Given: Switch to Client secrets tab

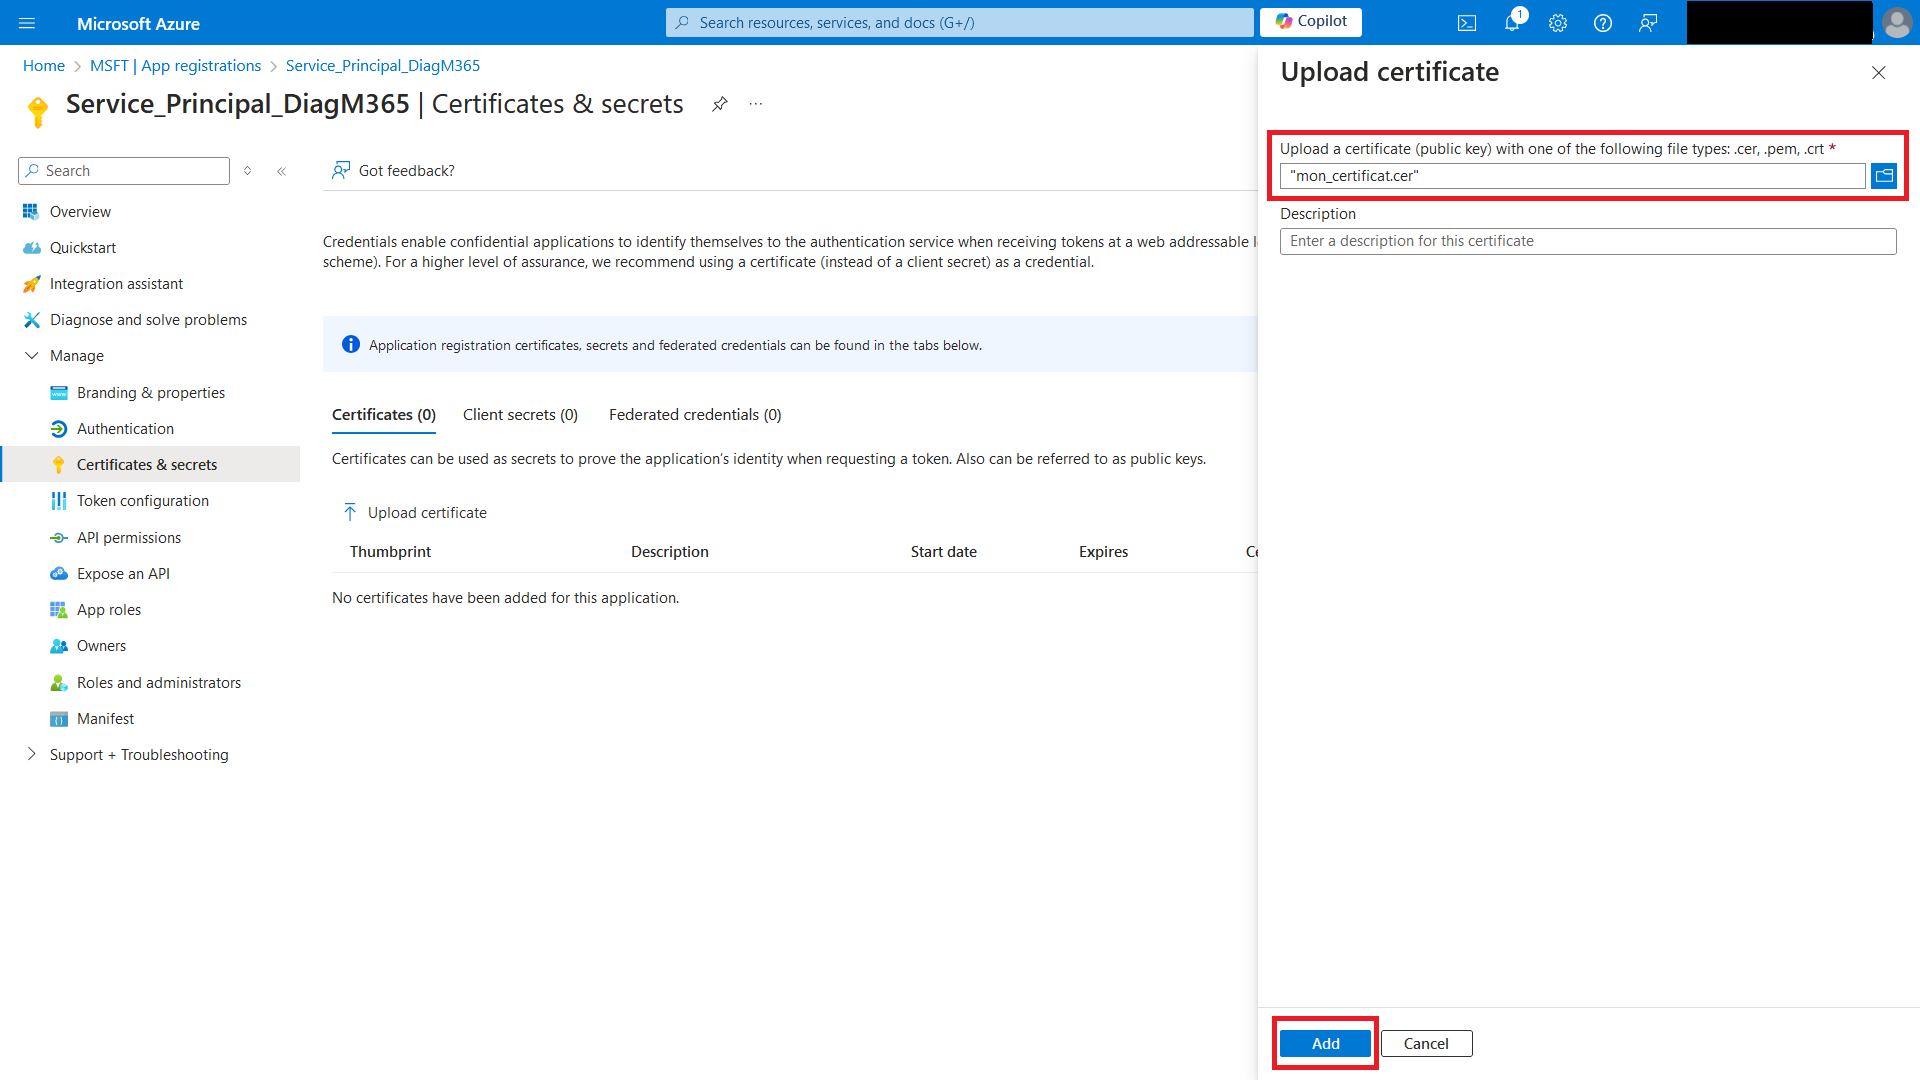Looking at the screenshot, I should [520, 415].
